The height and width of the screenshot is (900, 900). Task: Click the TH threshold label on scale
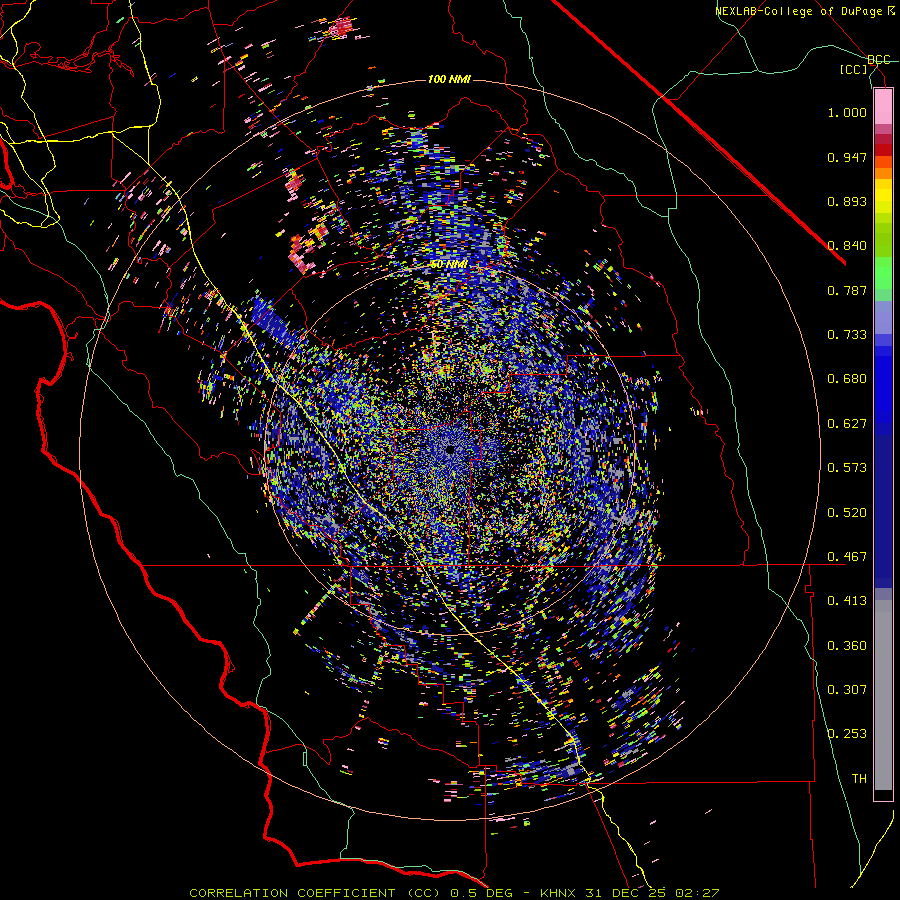pos(859,779)
